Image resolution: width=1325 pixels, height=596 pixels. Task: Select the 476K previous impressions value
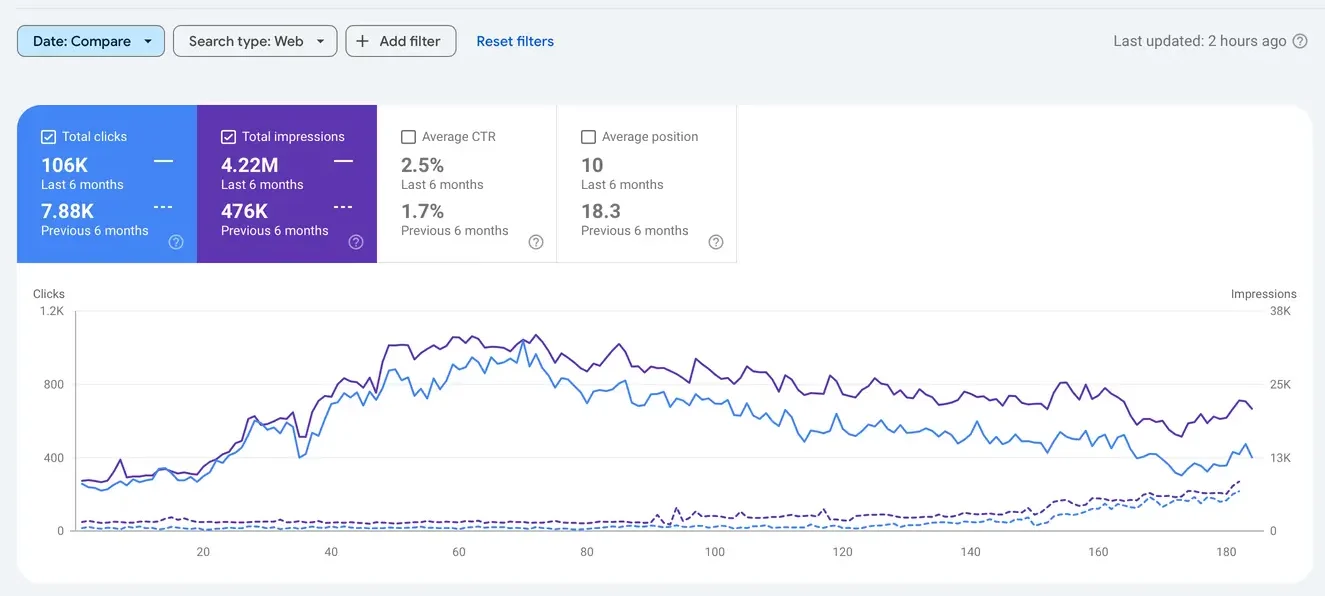click(245, 211)
